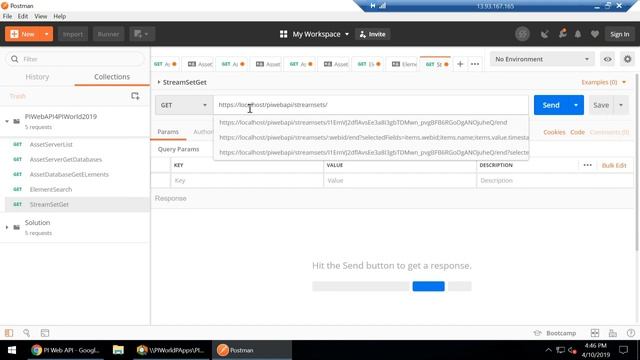Screen dimensions: 640x360
Task: Open the params column options ellipsis
Action: pyautogui.click(x=587, y=165)
